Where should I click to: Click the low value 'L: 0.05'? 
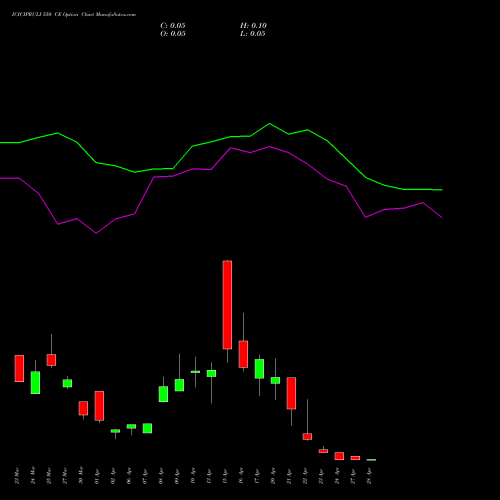pos(253,34)
